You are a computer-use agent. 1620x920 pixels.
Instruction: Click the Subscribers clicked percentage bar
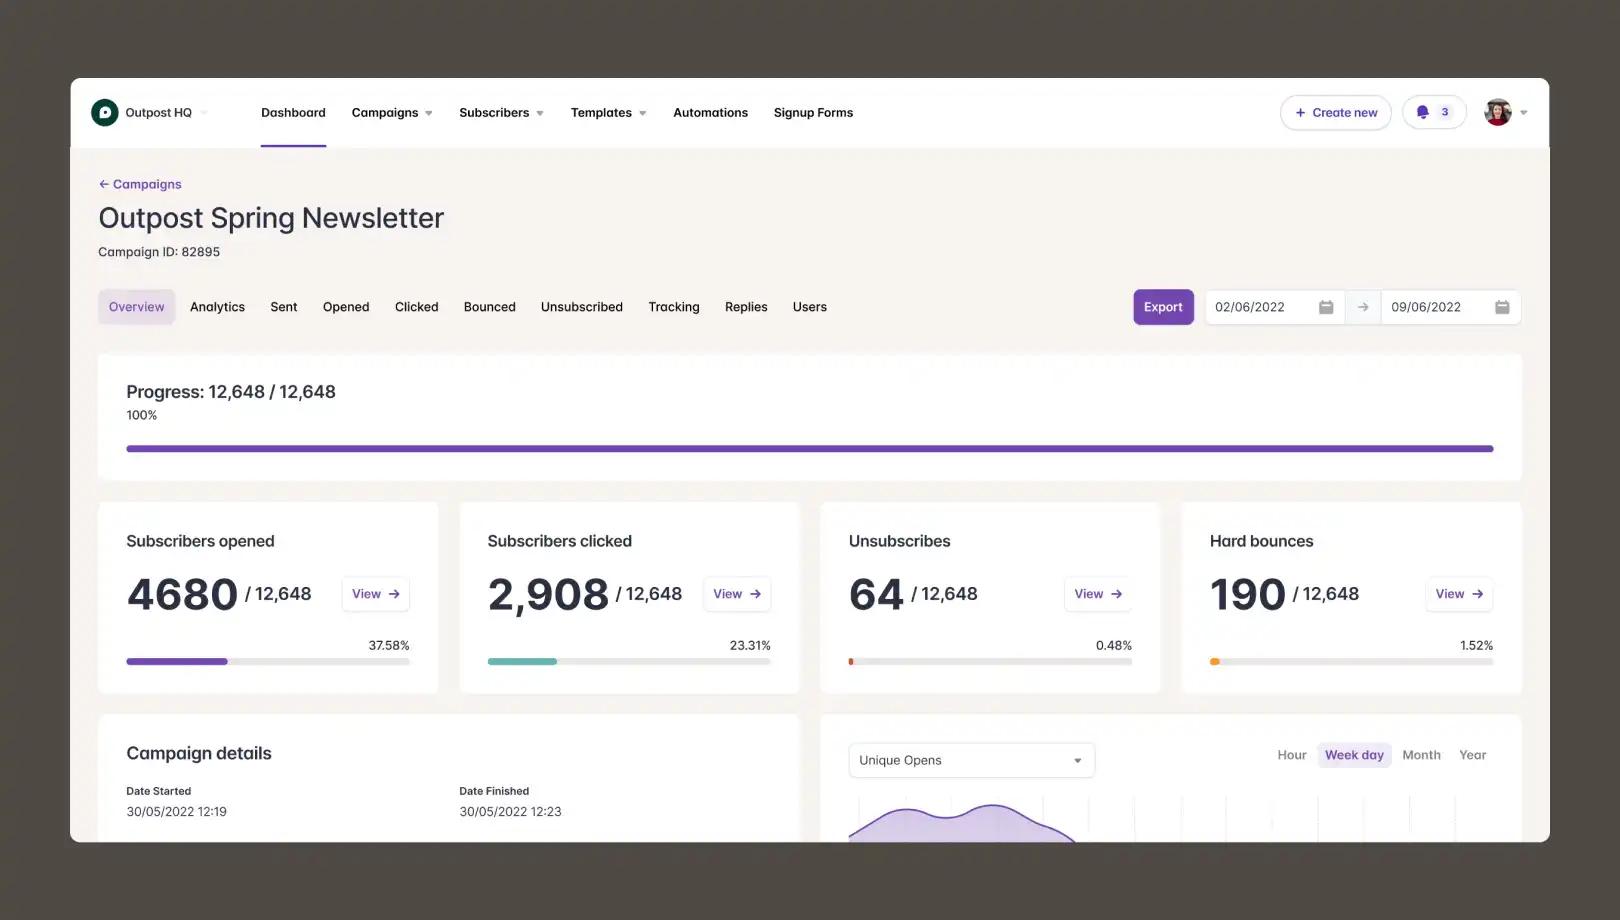pos(629,662)
